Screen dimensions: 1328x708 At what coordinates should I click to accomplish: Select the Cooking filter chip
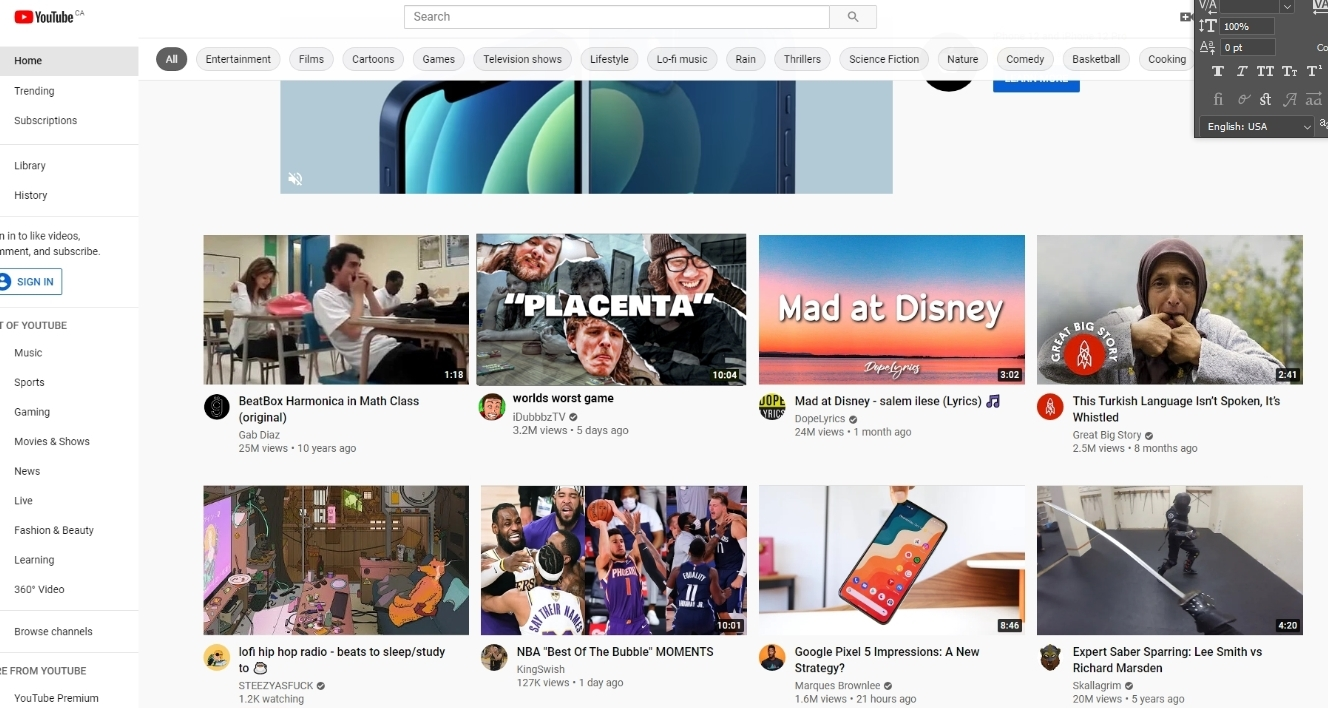[x=1167, y=59]
